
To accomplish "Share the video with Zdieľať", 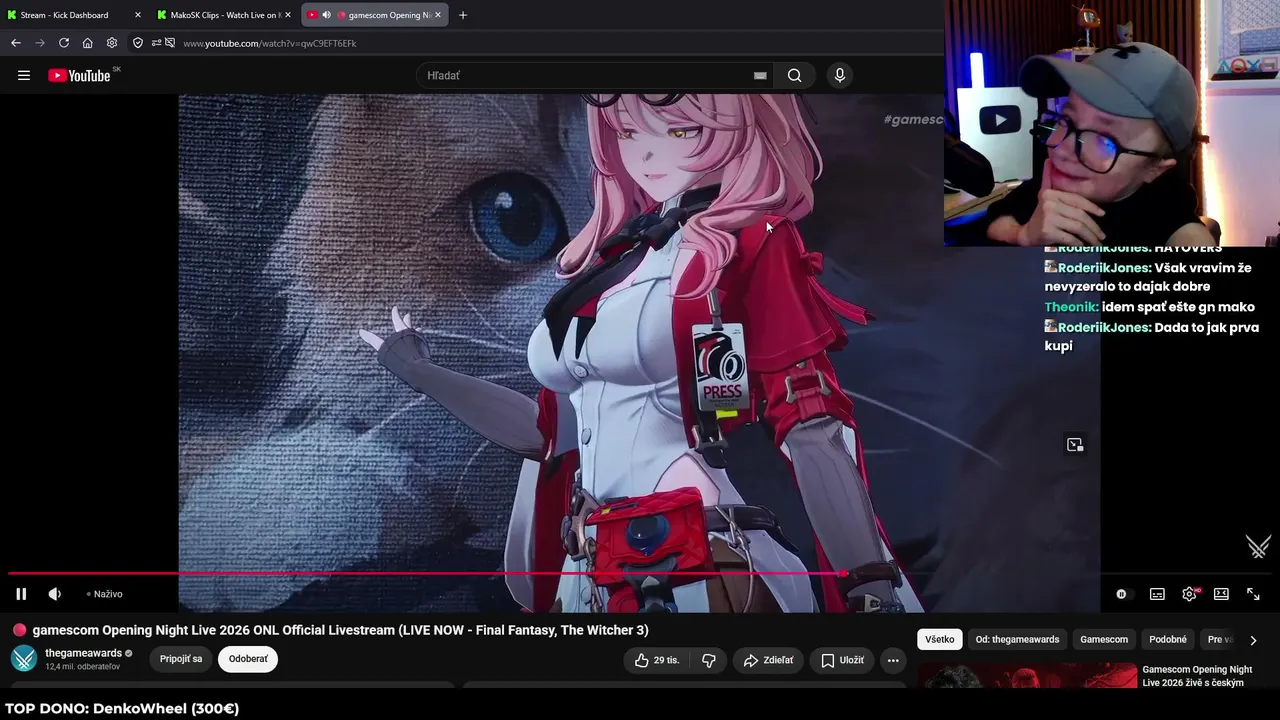I will pyautogui.click(x=768, y=660).
